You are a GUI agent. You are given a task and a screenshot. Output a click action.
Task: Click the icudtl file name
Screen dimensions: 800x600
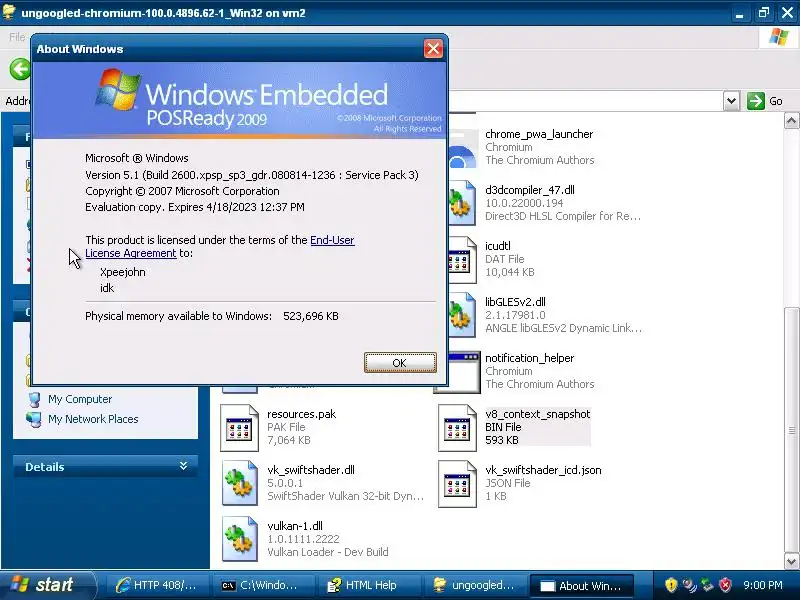(498, 246)
